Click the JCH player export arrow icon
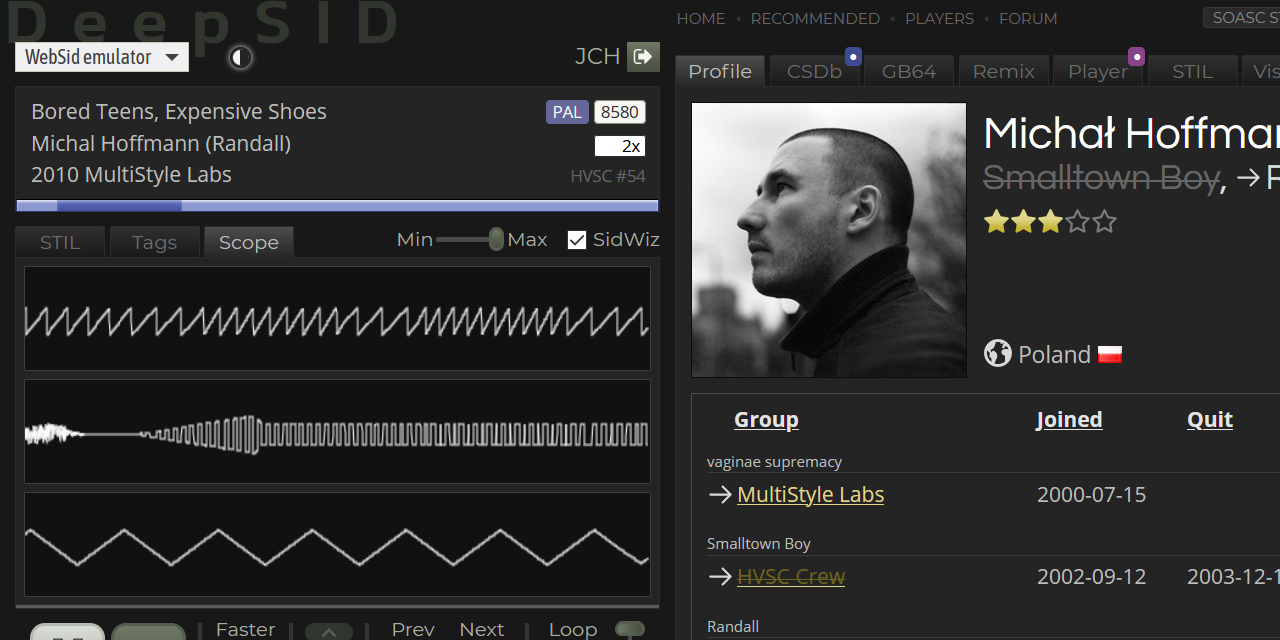Screen dimensions: 1280x640 [x=643, y=56]
